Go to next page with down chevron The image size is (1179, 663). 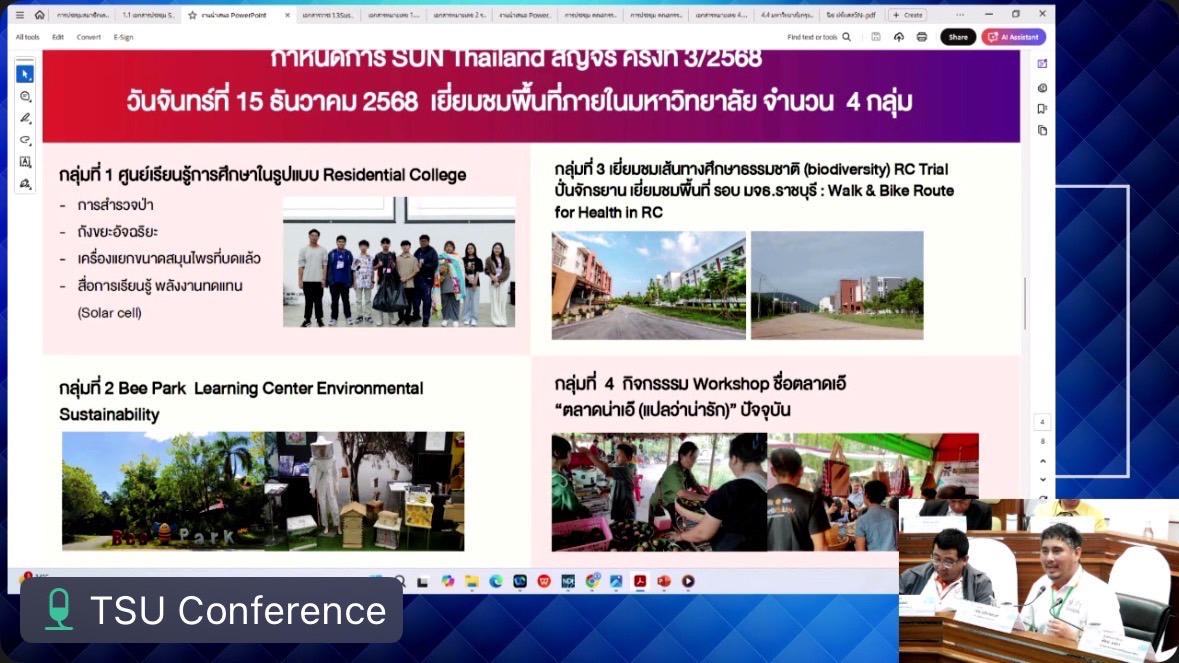pos(1043,480)
